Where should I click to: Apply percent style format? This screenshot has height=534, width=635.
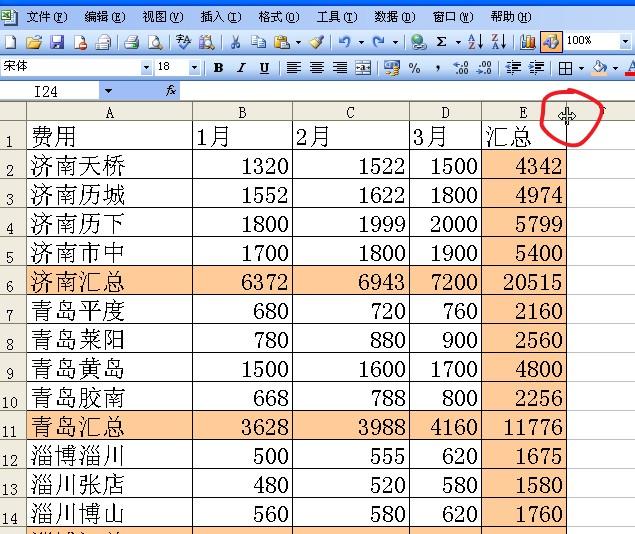click(x=414, y=68)
